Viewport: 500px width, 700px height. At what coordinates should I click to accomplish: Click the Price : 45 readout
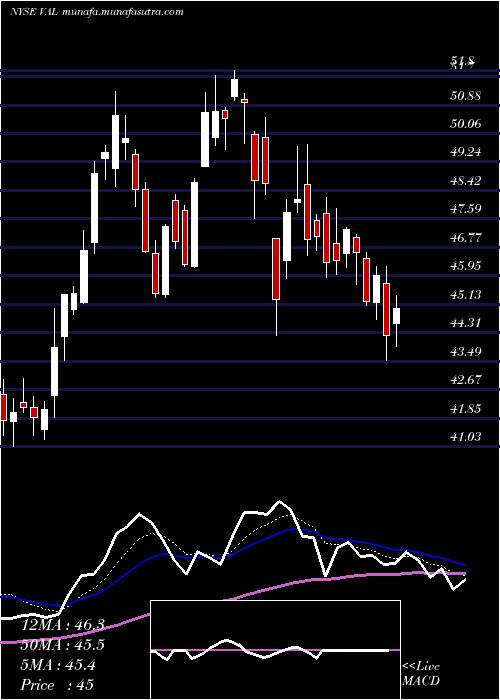[57, 685]
